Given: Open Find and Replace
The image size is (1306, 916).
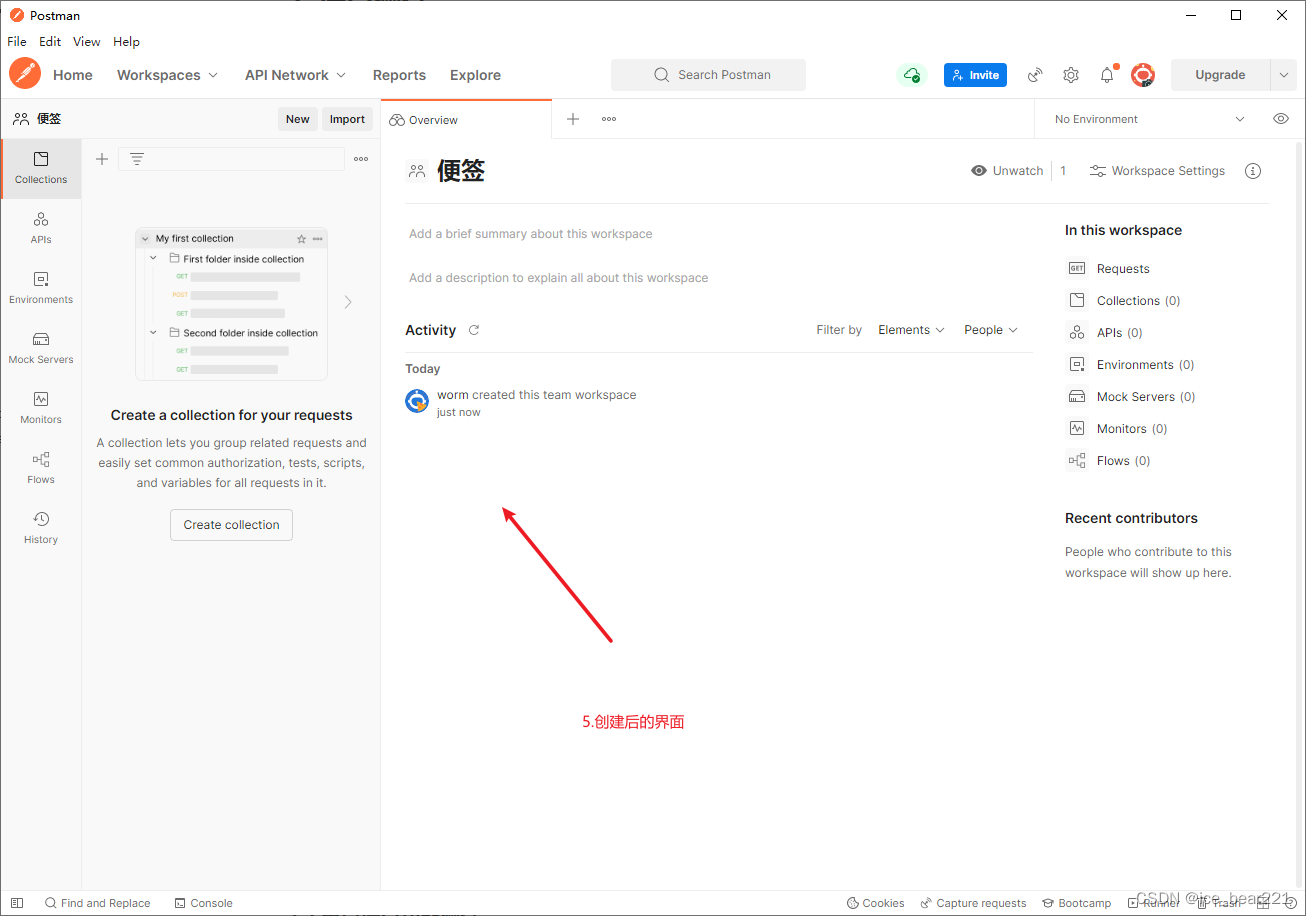Looking at the screenshot, I should 97,903.
